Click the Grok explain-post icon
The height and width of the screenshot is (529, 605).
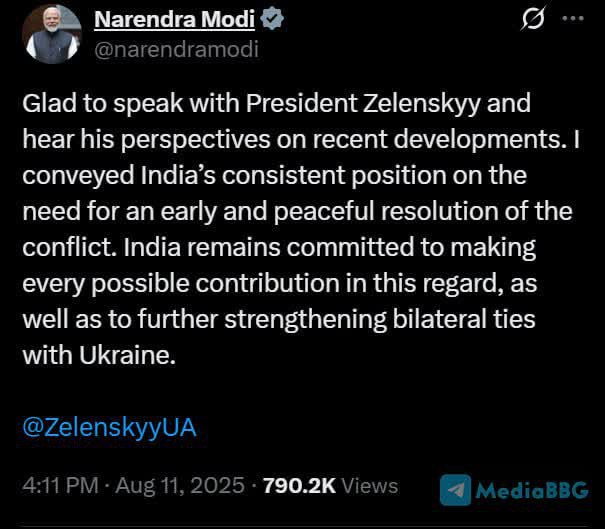pyautogui.click(x=533, y=18)
